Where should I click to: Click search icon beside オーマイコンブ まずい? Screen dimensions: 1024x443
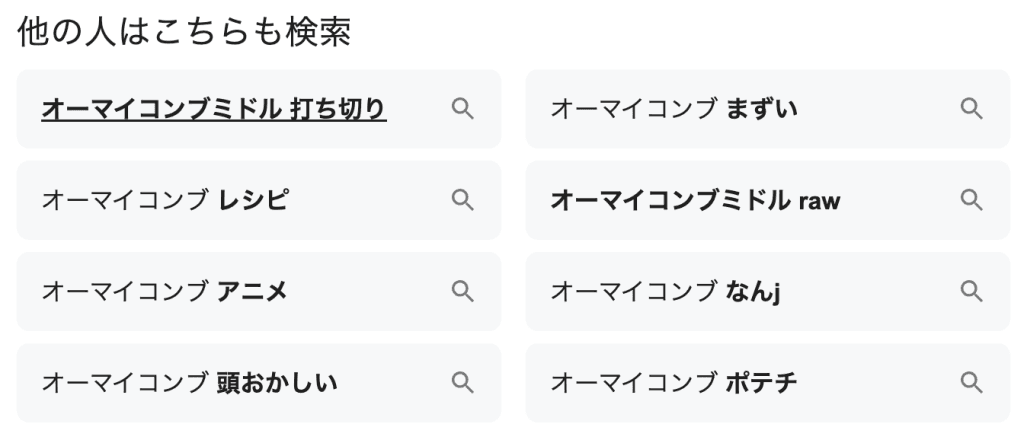[971, 109]
